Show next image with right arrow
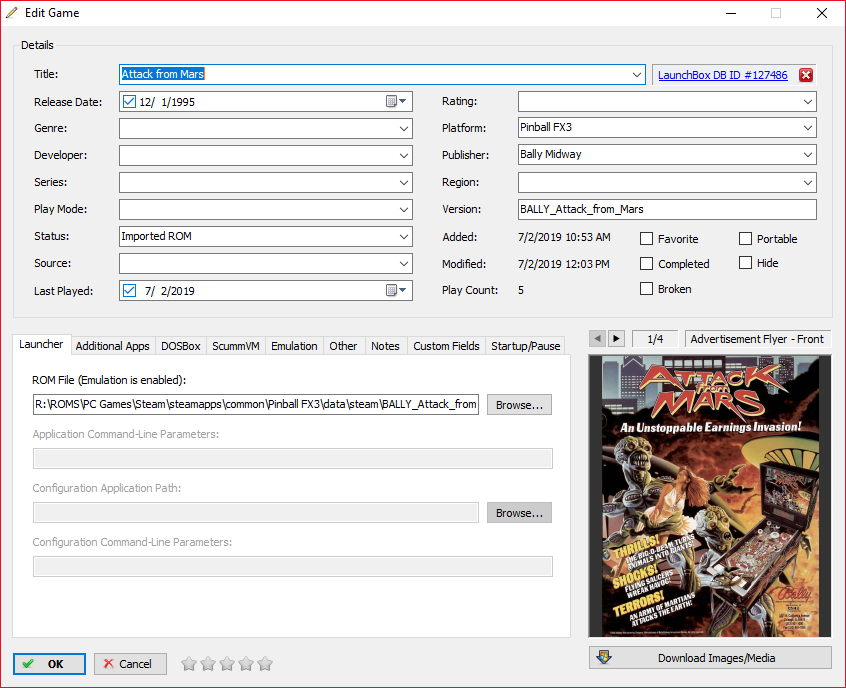The height and width of the screenshot is (688, 846). pyautogui.click(x=616, y=338)
